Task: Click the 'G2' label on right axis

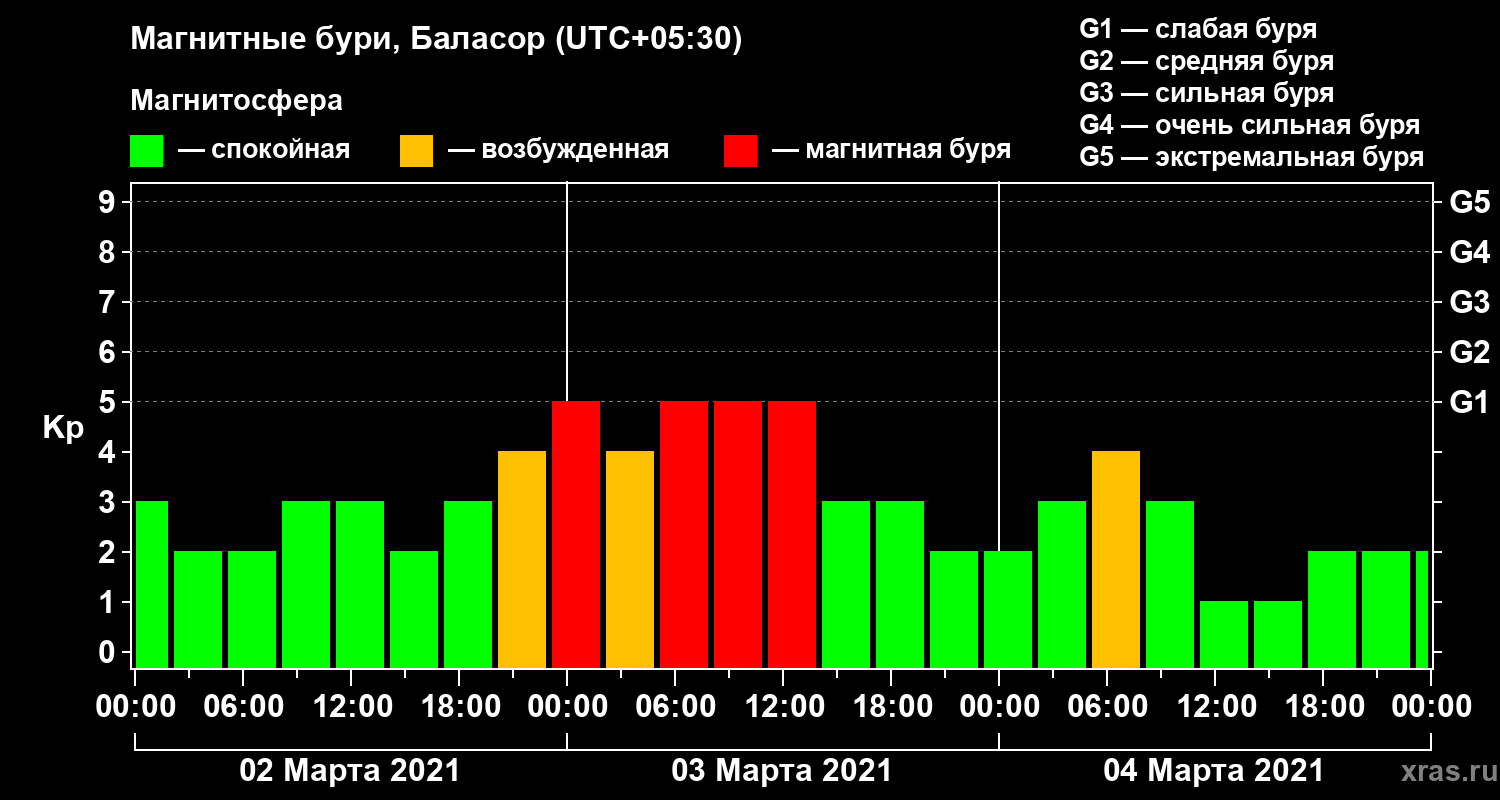Action: tap(1469, 352)
